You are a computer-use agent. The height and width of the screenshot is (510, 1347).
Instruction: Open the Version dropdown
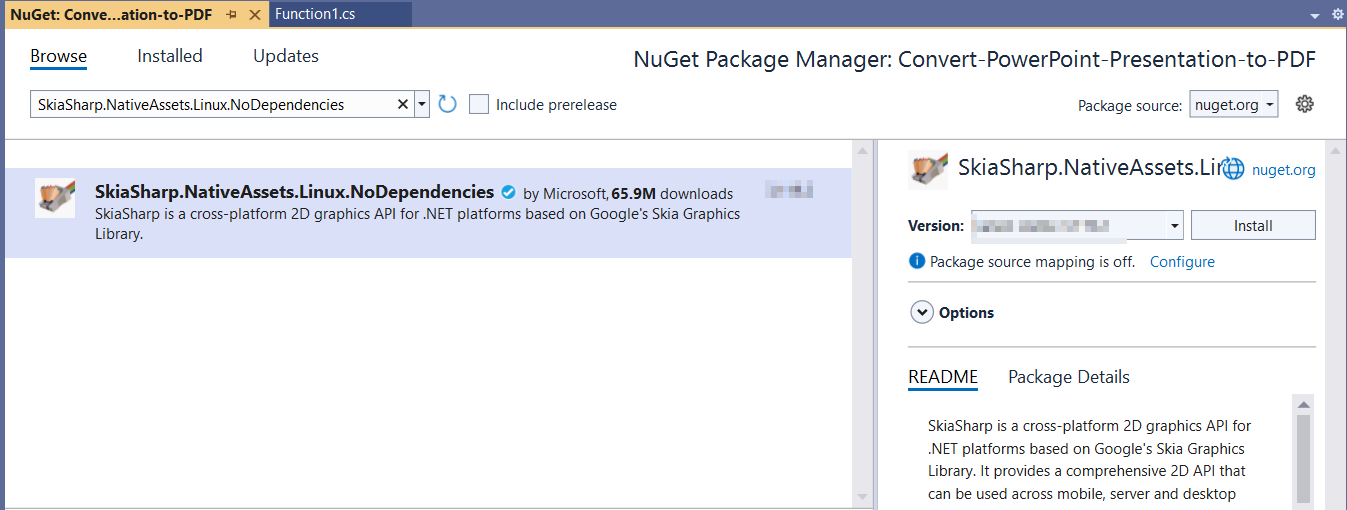tap(1076, 226)
